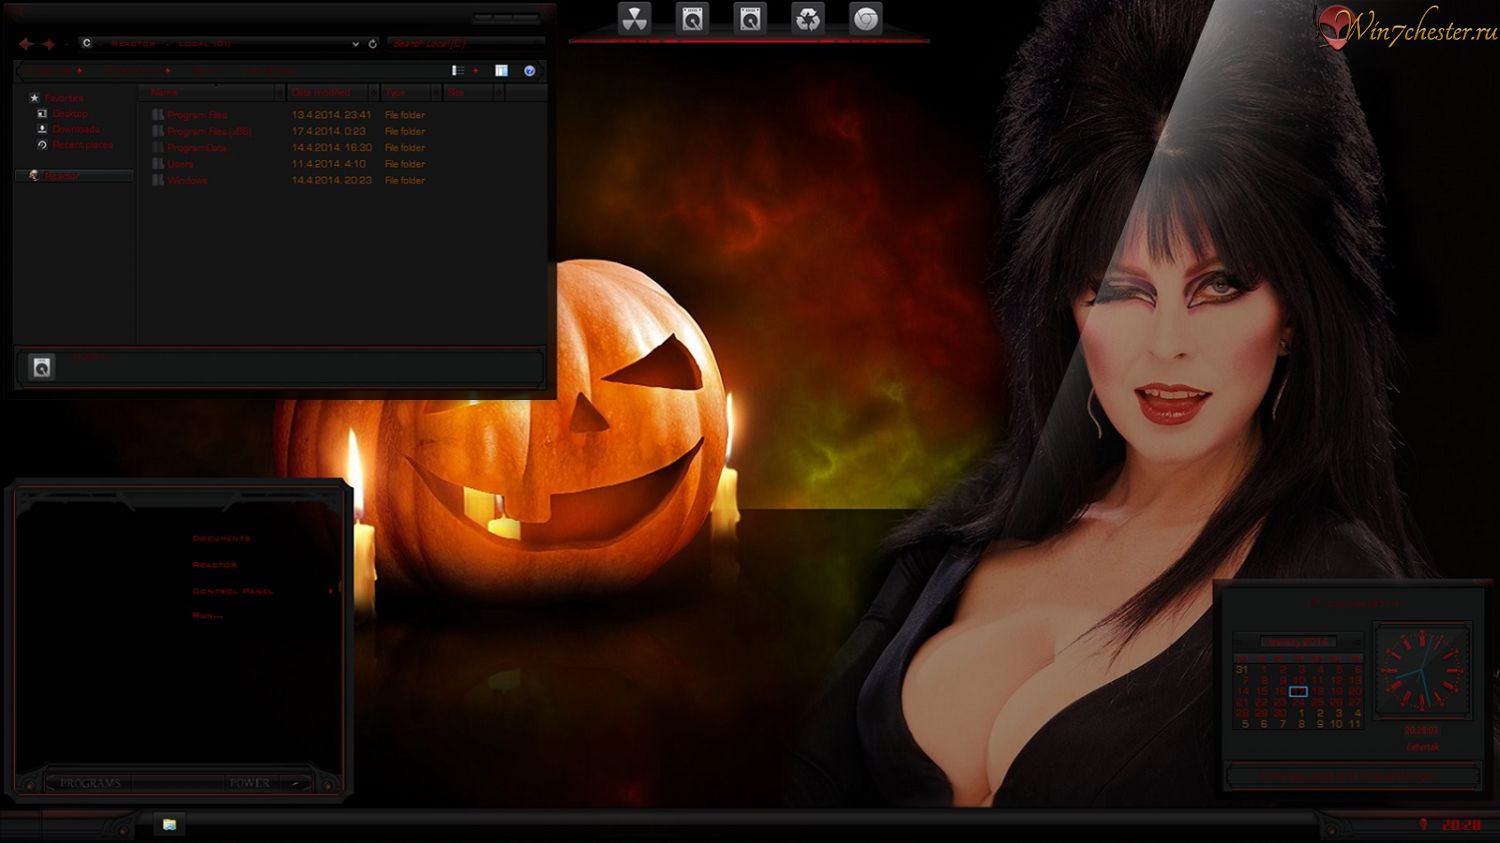Open Control Panel from the Start menu
1500x843 pixels.
[x=233, y=591]
